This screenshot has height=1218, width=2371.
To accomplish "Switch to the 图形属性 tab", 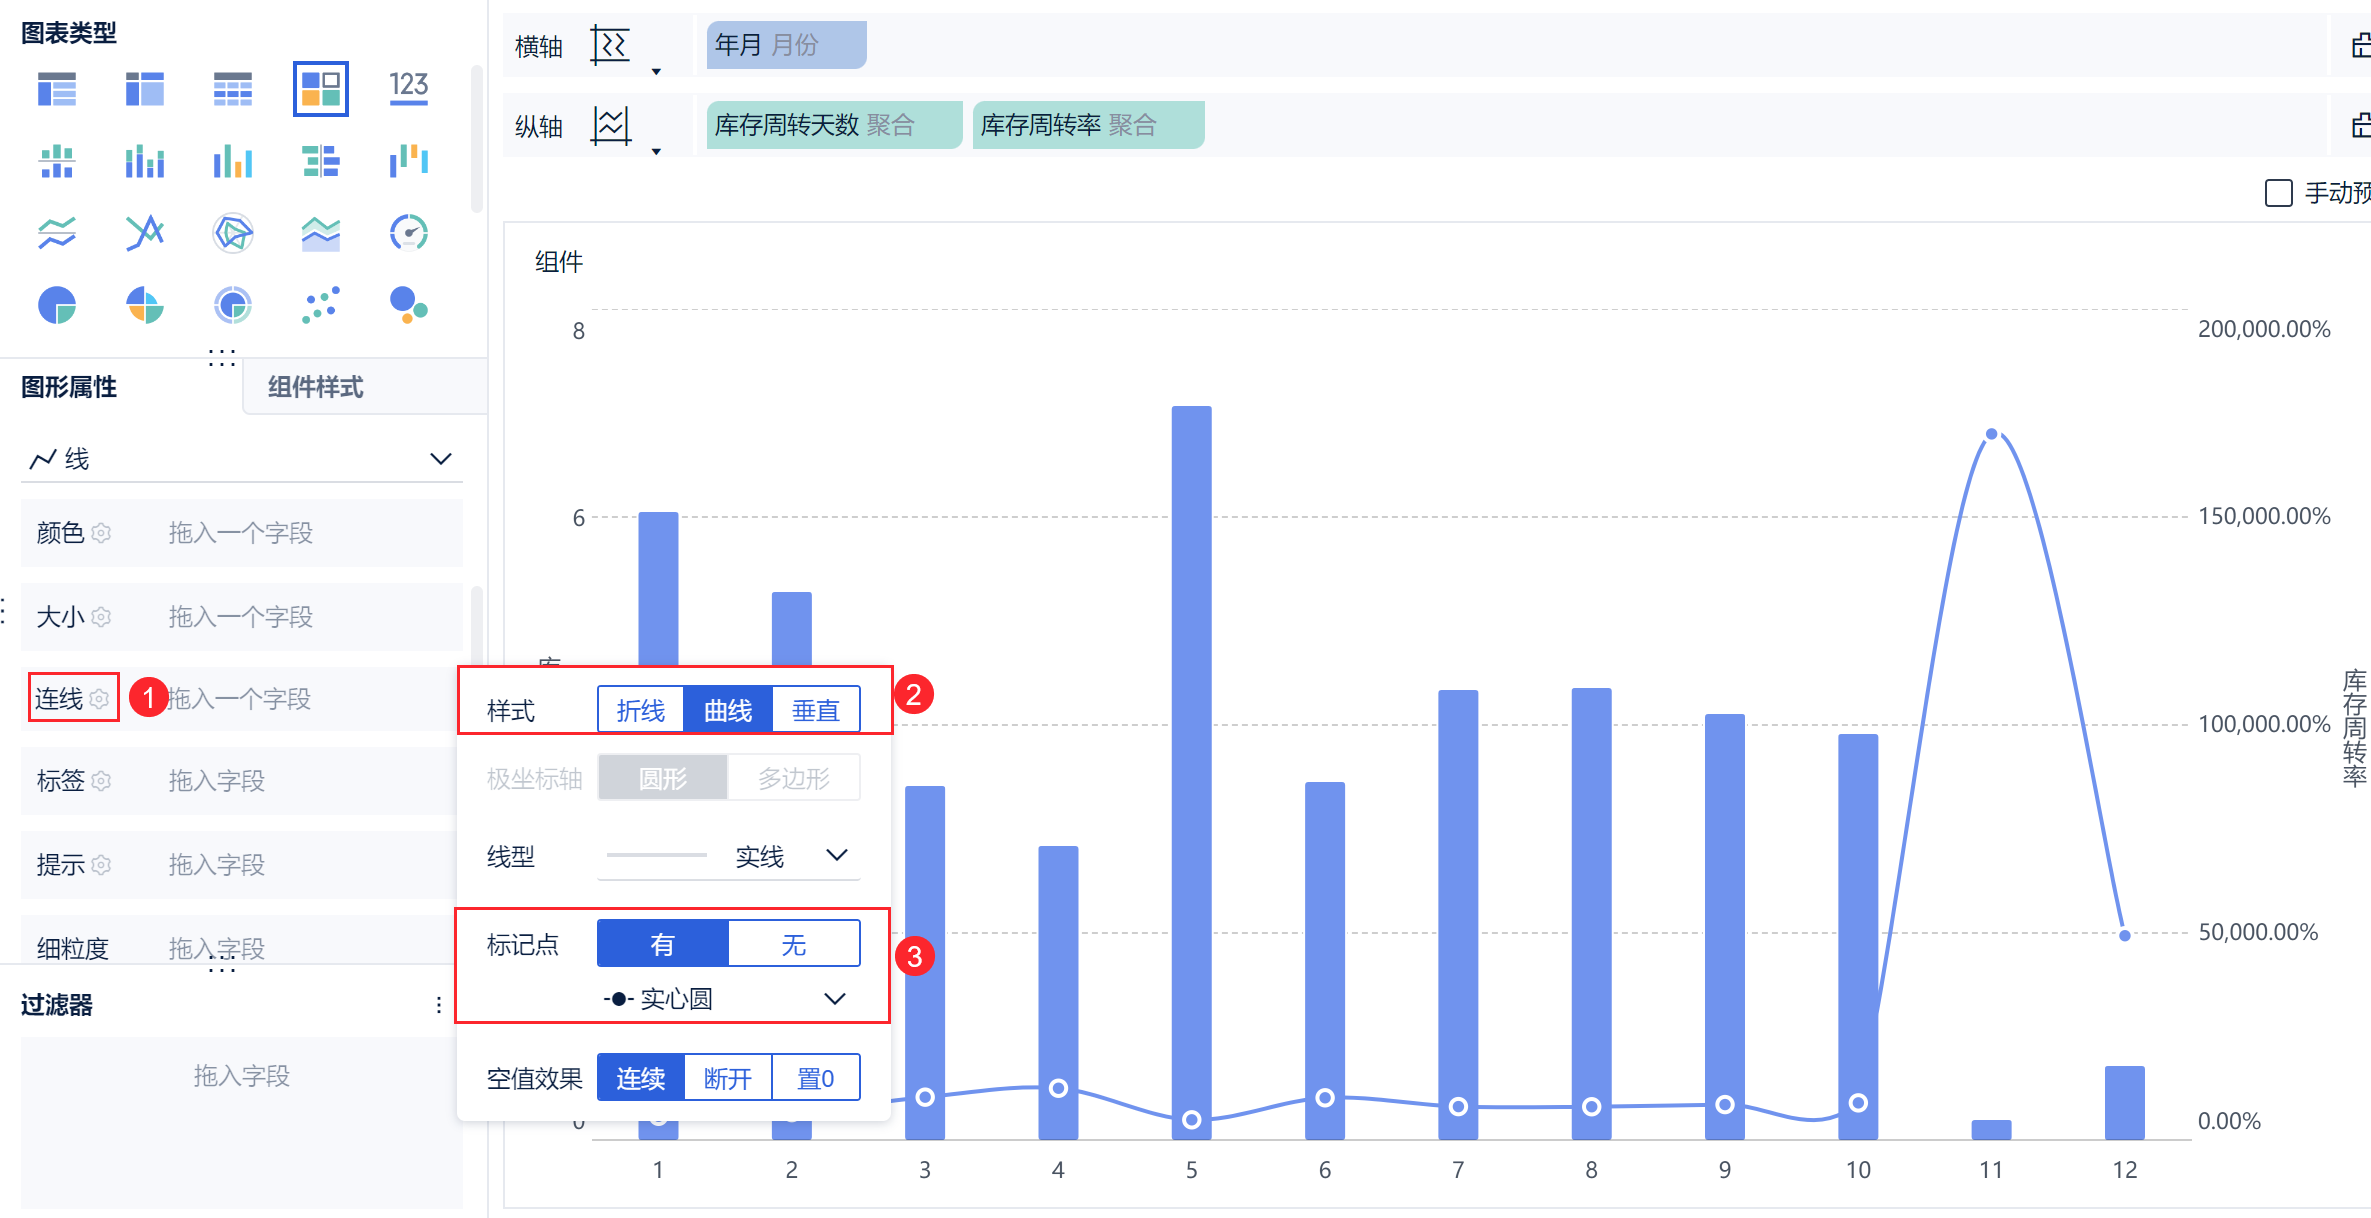I will [69, 387].
